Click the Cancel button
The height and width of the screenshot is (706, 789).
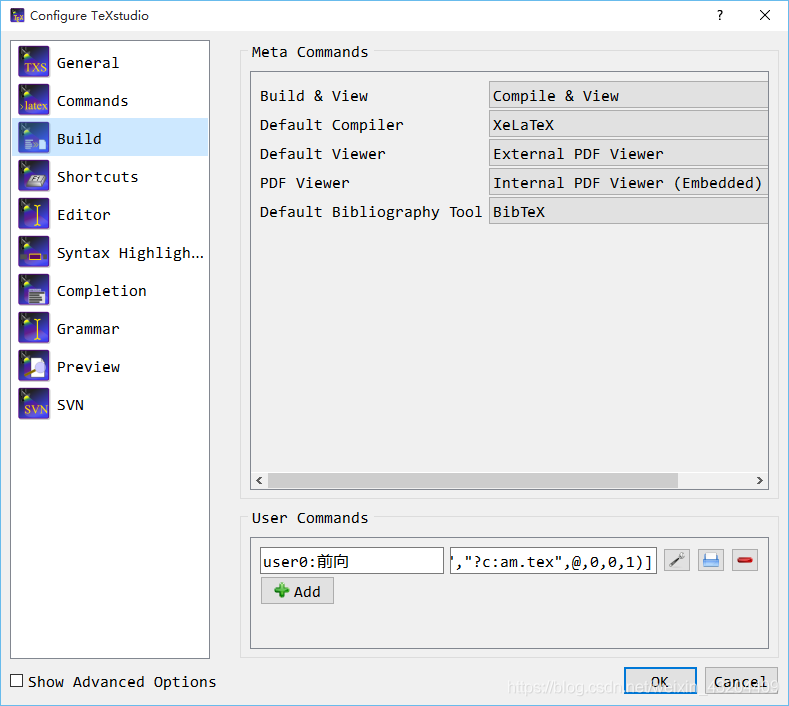coord(741,681)
